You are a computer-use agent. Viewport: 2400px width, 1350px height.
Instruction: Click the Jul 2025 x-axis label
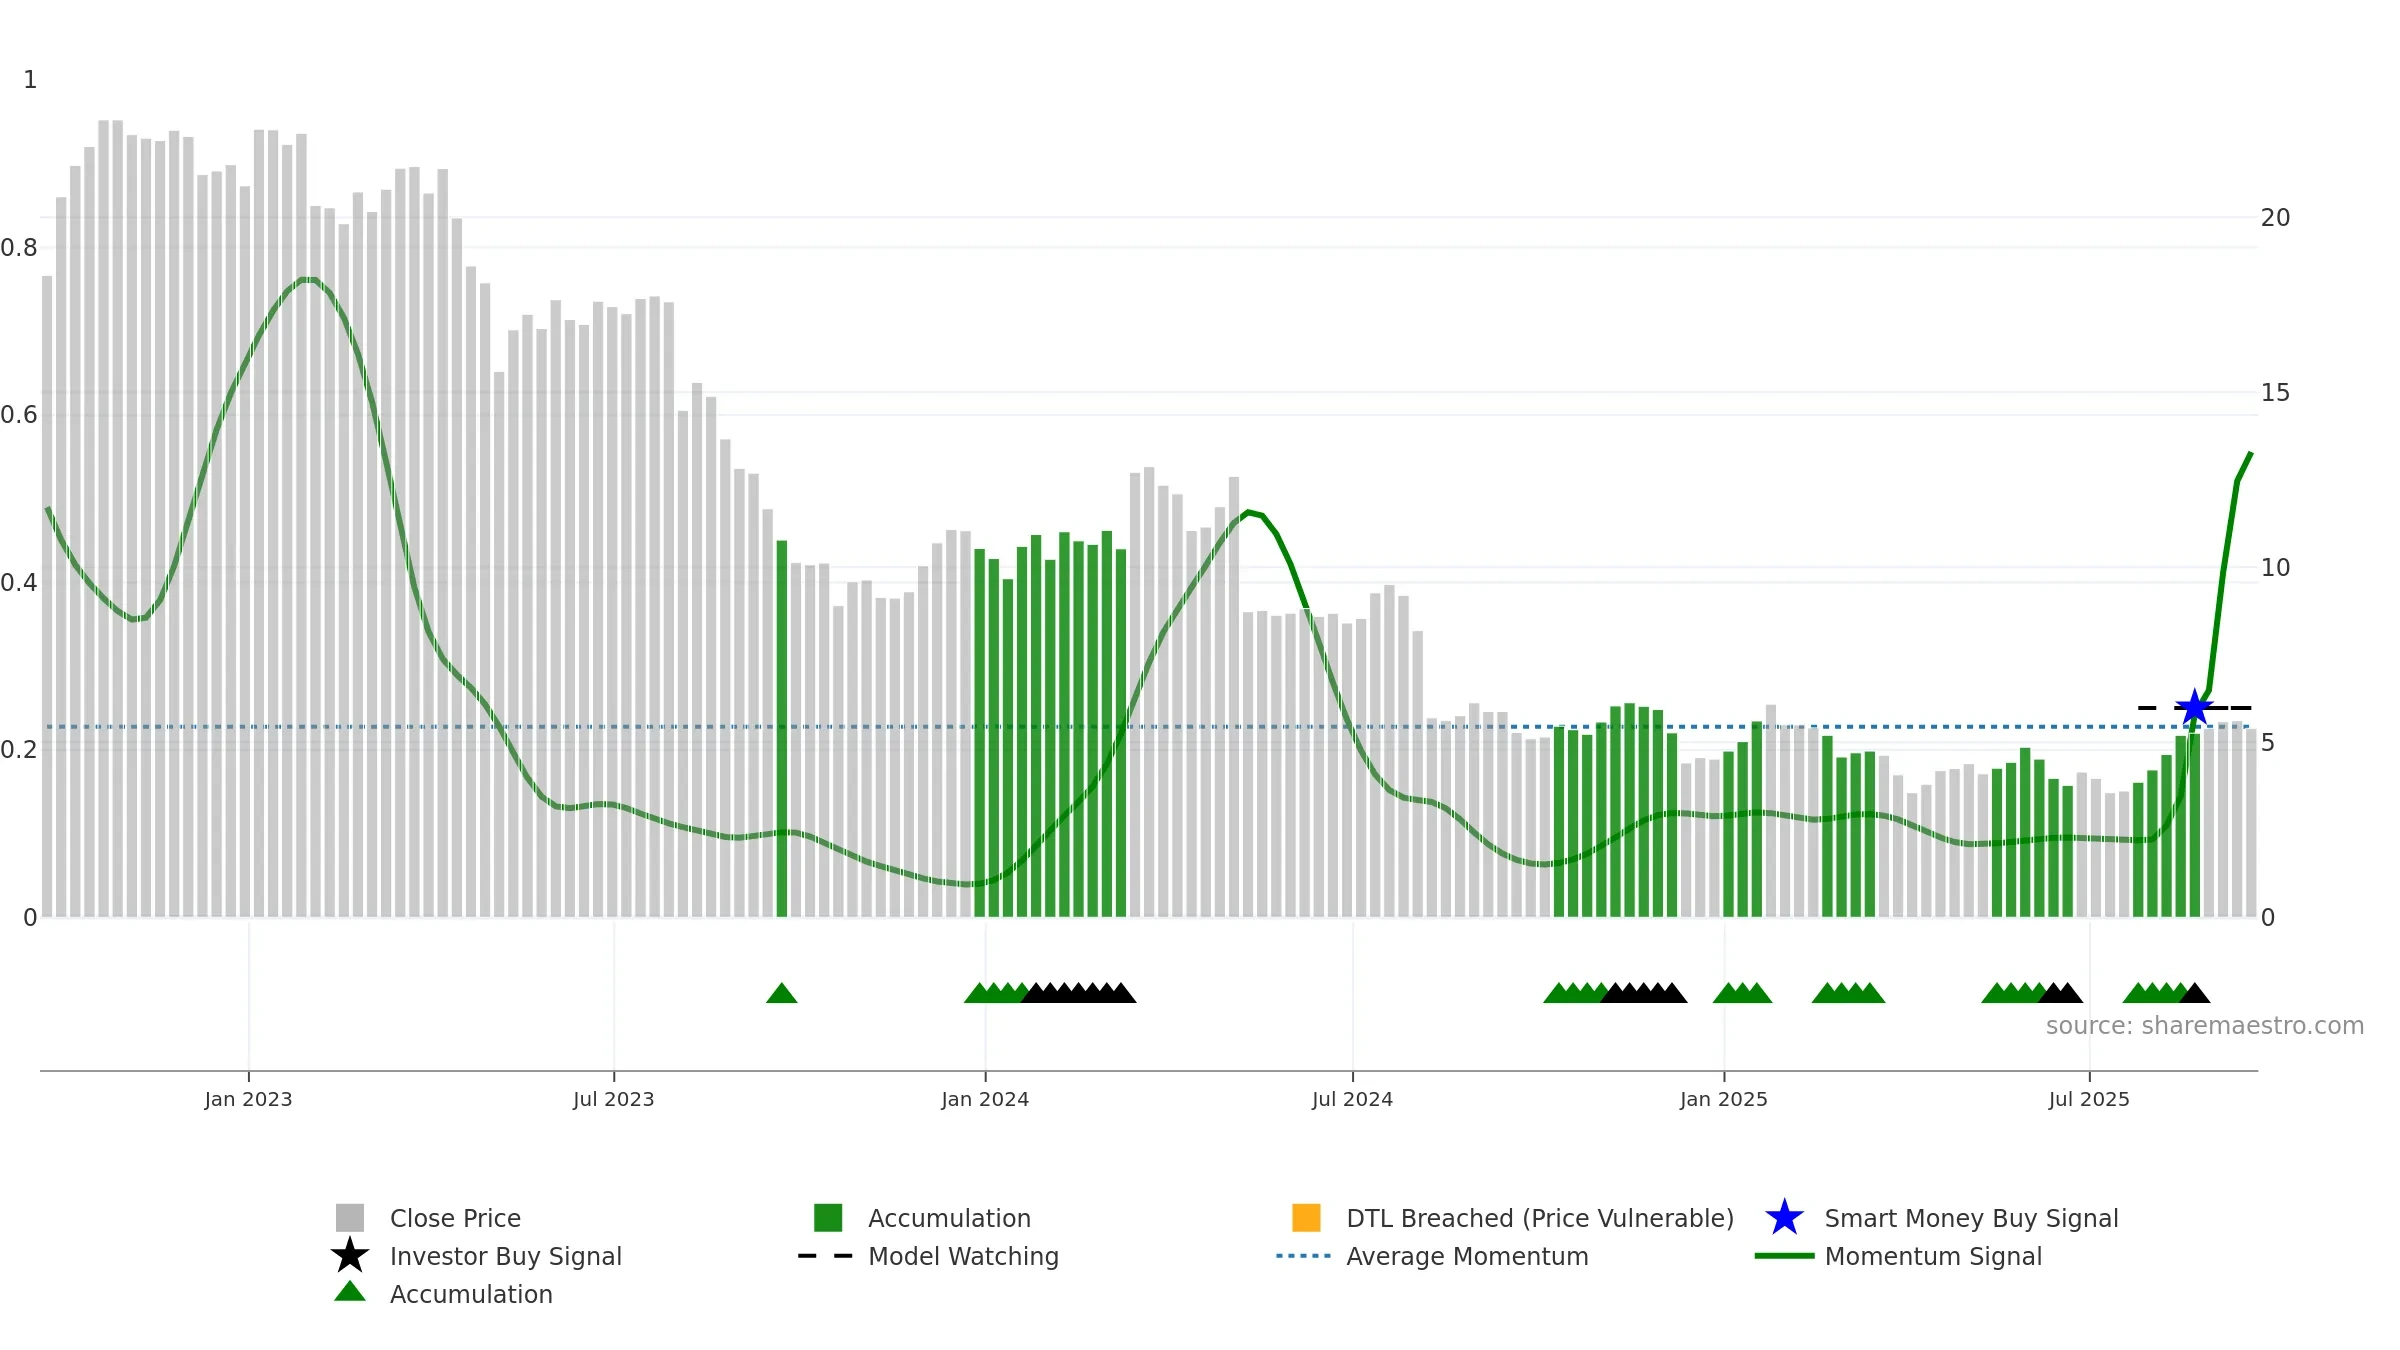[x=2089, y=1100]
